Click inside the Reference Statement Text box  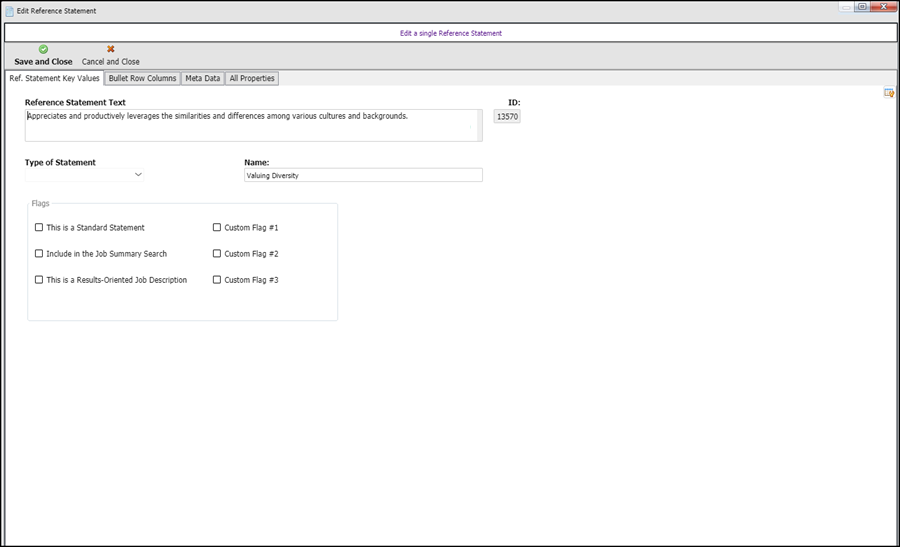tap(253, 125)
